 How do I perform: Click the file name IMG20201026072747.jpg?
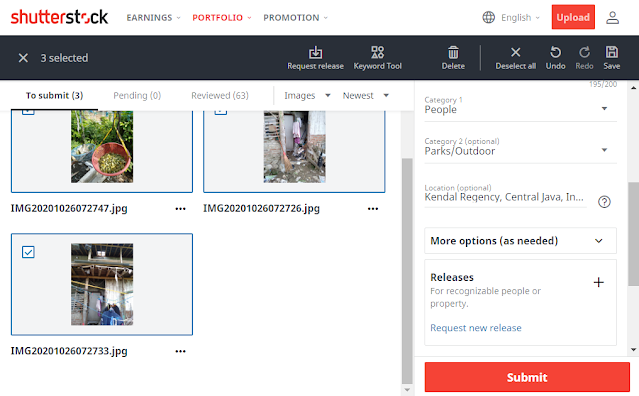coord(69,209)
